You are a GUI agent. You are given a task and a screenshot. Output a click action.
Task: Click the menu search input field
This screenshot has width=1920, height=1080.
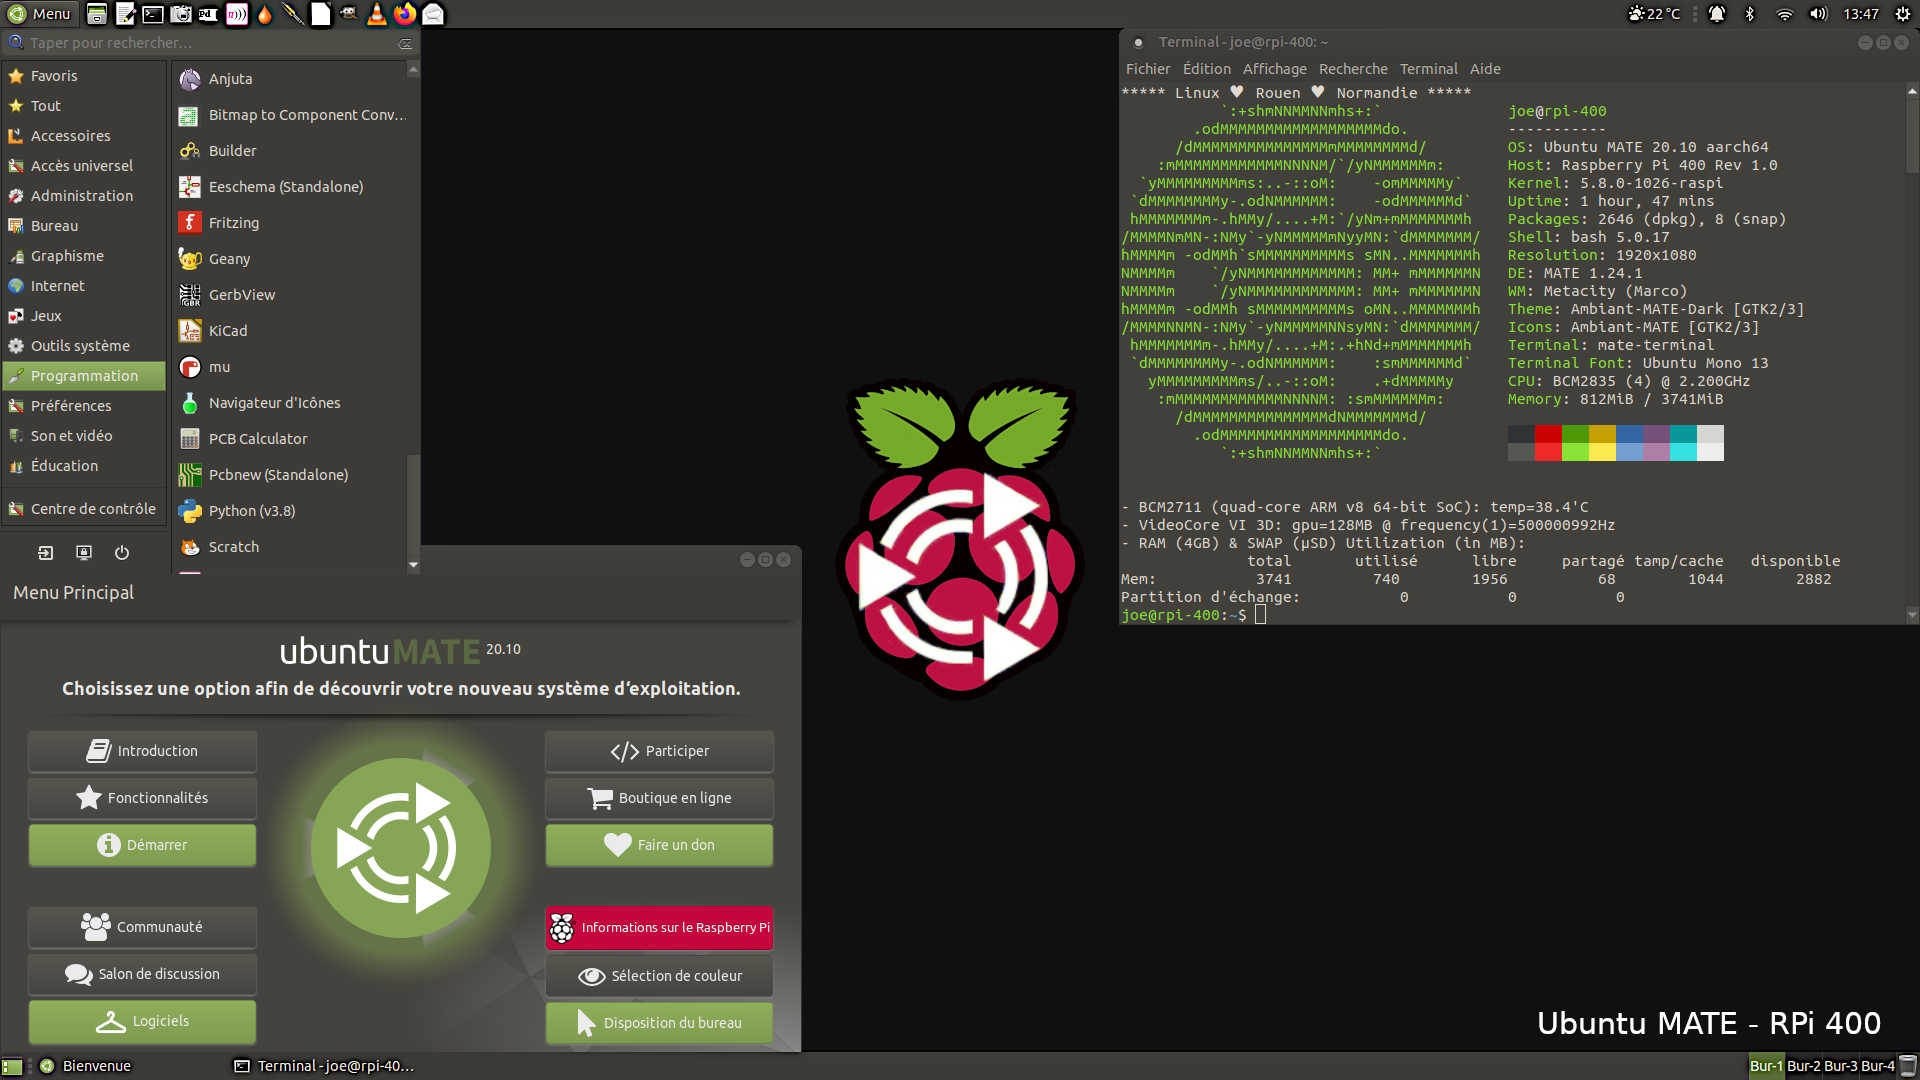pyautogui.click(x=210, y=43)
